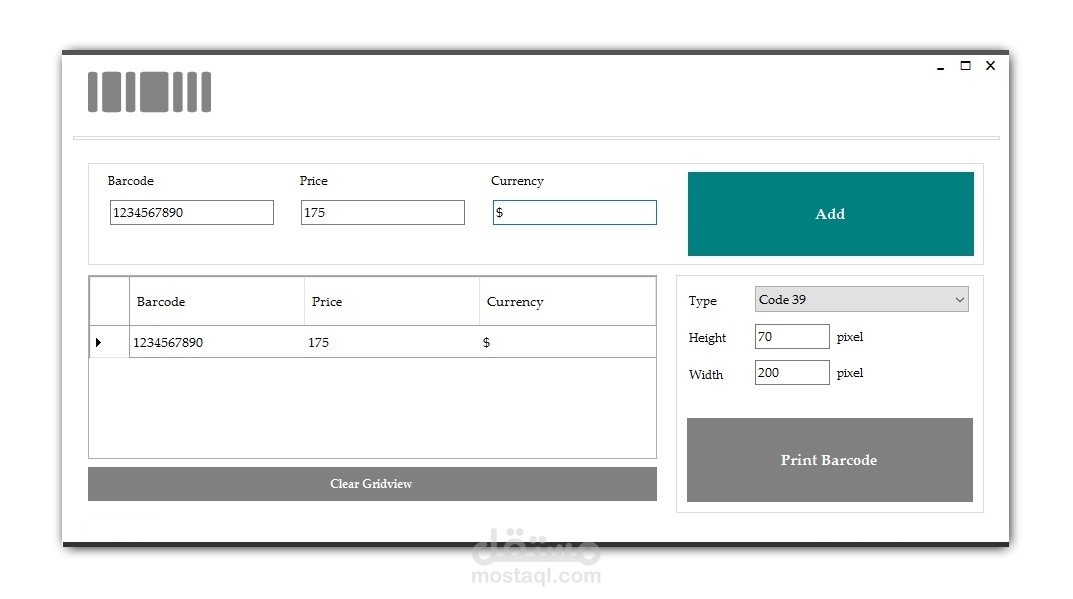Click the Currency column header in the grid
This screenshot has width=1073, height=599.
point(567,301)
